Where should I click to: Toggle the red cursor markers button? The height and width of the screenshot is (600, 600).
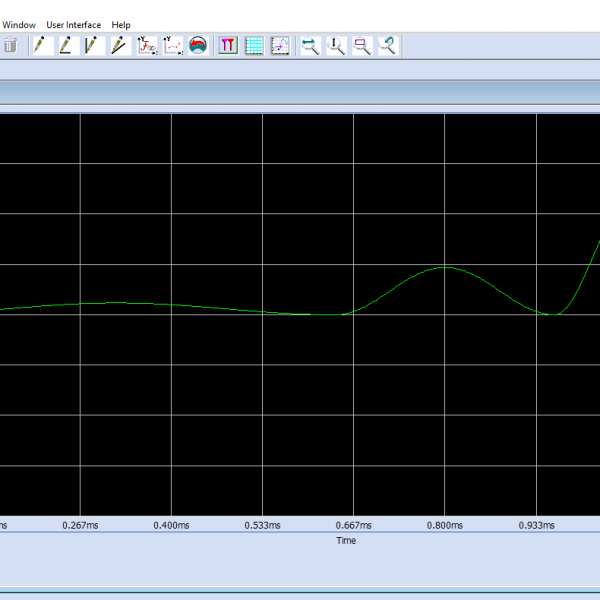(228, 45)
